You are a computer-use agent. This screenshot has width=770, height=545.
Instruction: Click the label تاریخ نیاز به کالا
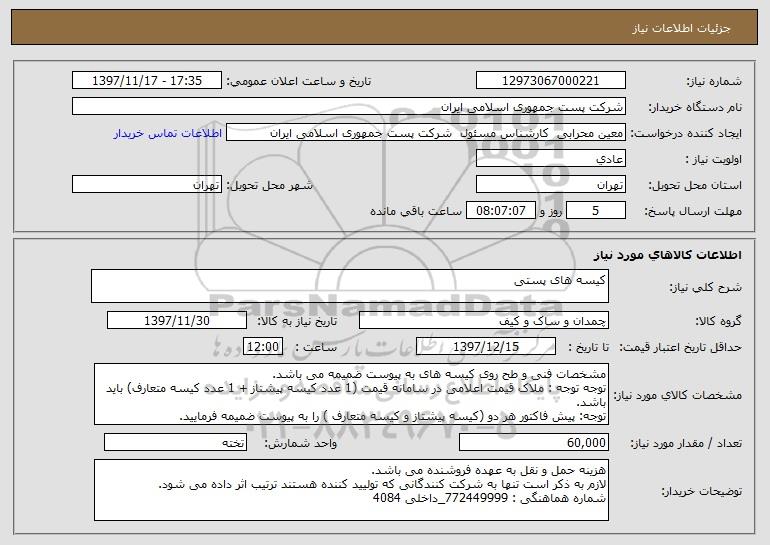click(x=297, y=321)
